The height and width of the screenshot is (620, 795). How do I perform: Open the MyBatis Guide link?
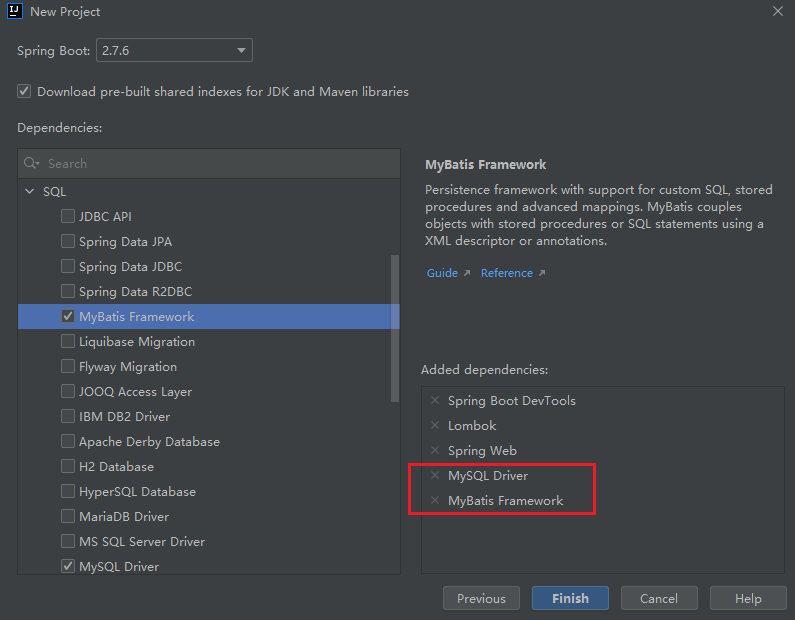coord(442,273)
